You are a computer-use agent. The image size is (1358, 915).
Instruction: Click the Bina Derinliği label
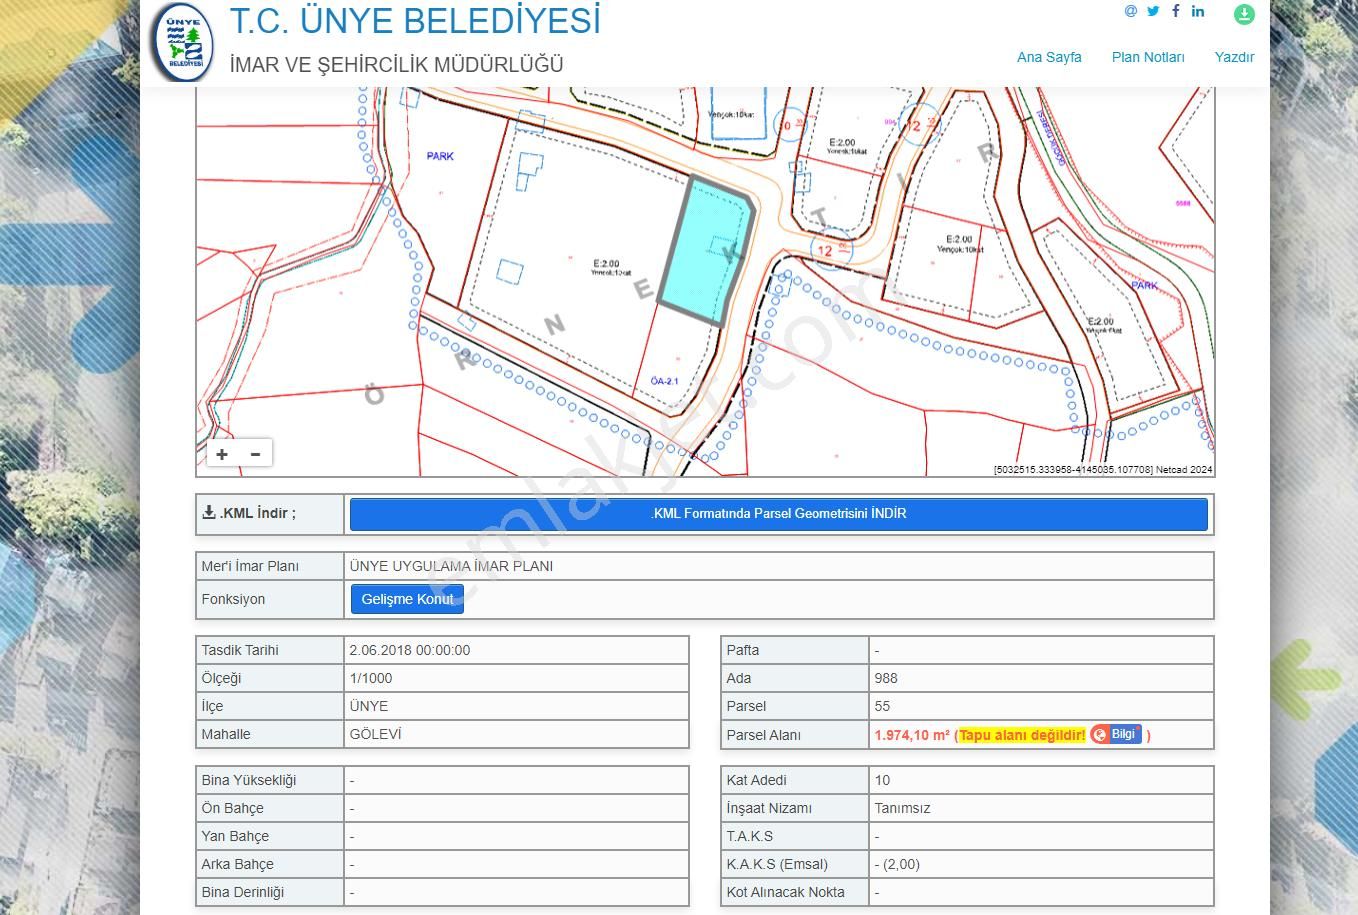[243, 892]
